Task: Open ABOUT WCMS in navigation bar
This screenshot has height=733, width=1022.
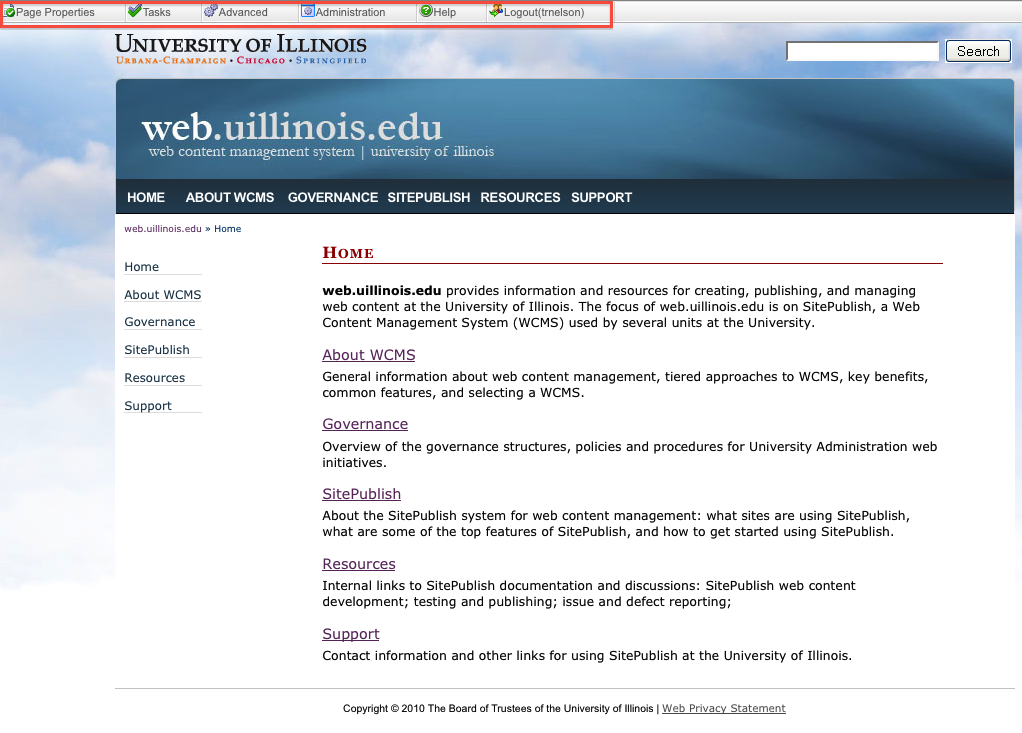Action: click(229, 197)
